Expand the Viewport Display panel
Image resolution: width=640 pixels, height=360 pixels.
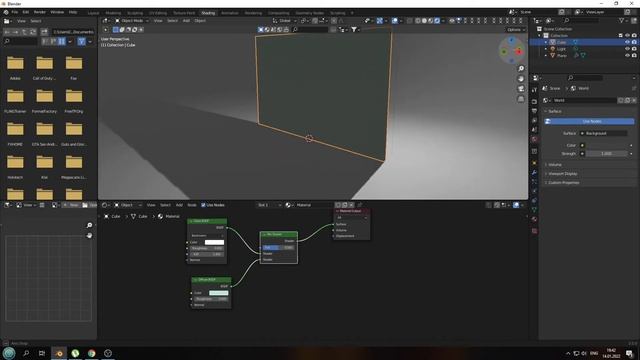coord(562,173)
